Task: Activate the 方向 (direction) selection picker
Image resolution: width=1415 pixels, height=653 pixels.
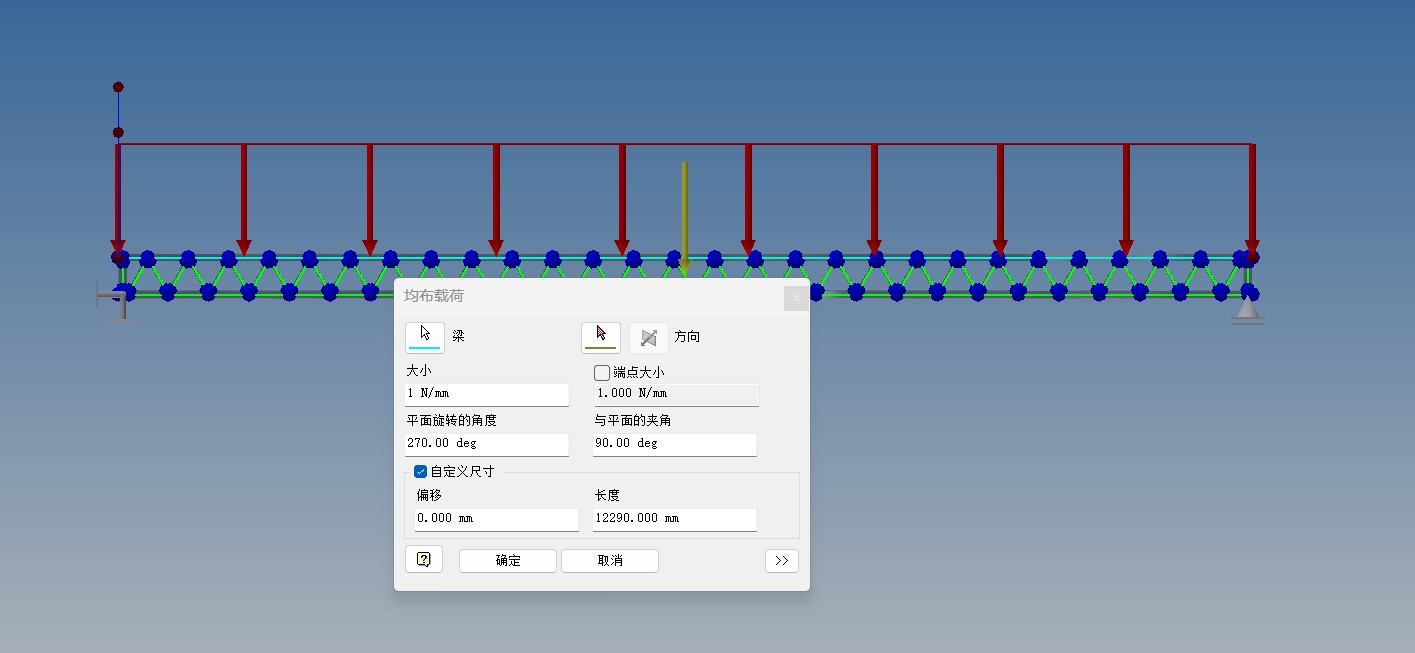Action: pos(600,337)
